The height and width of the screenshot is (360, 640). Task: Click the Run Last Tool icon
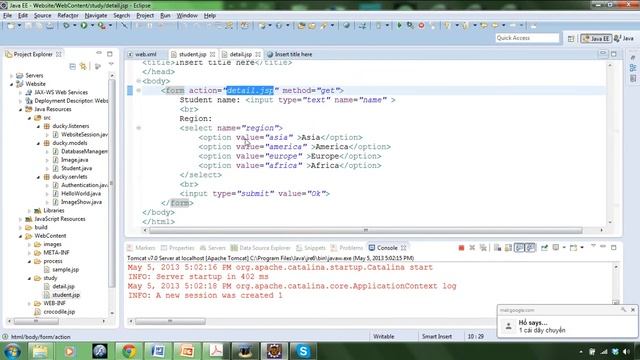point(102,26)
